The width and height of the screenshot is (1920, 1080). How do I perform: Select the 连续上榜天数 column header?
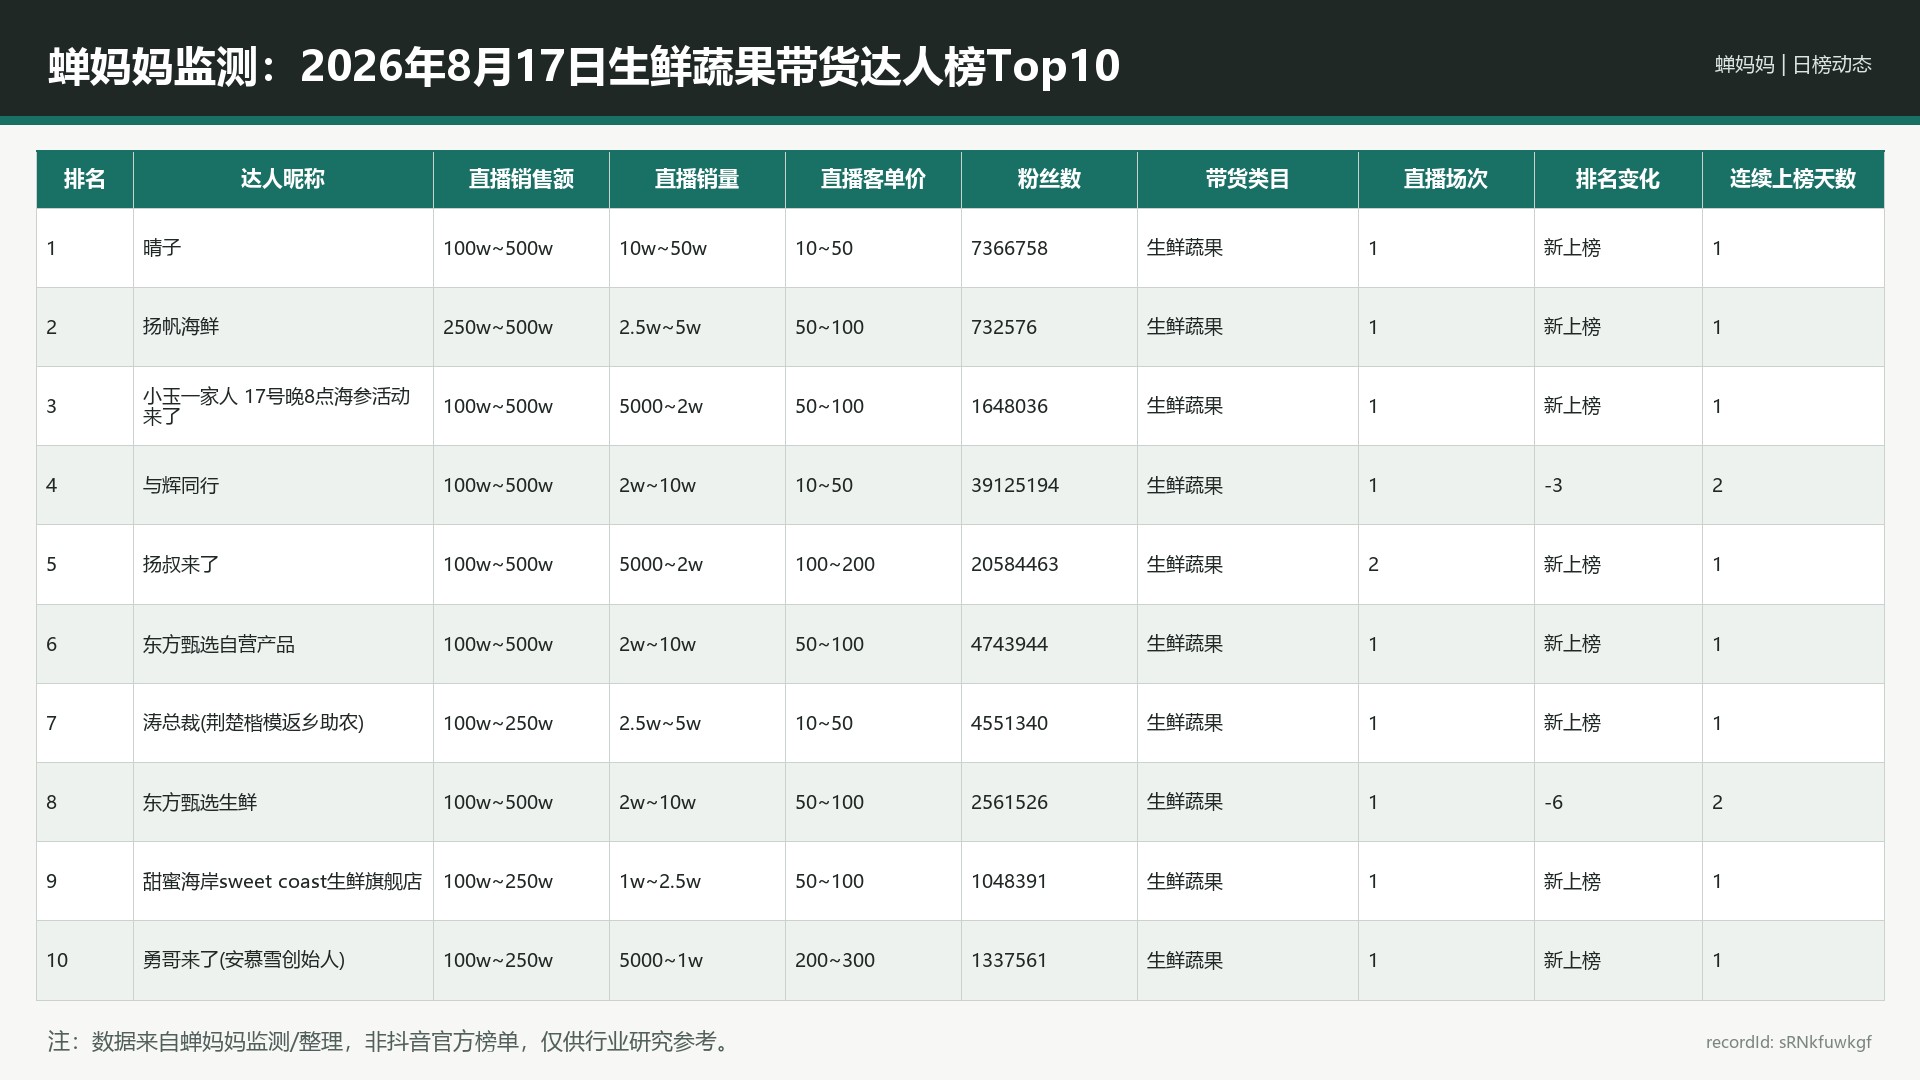click(1793, 179)
